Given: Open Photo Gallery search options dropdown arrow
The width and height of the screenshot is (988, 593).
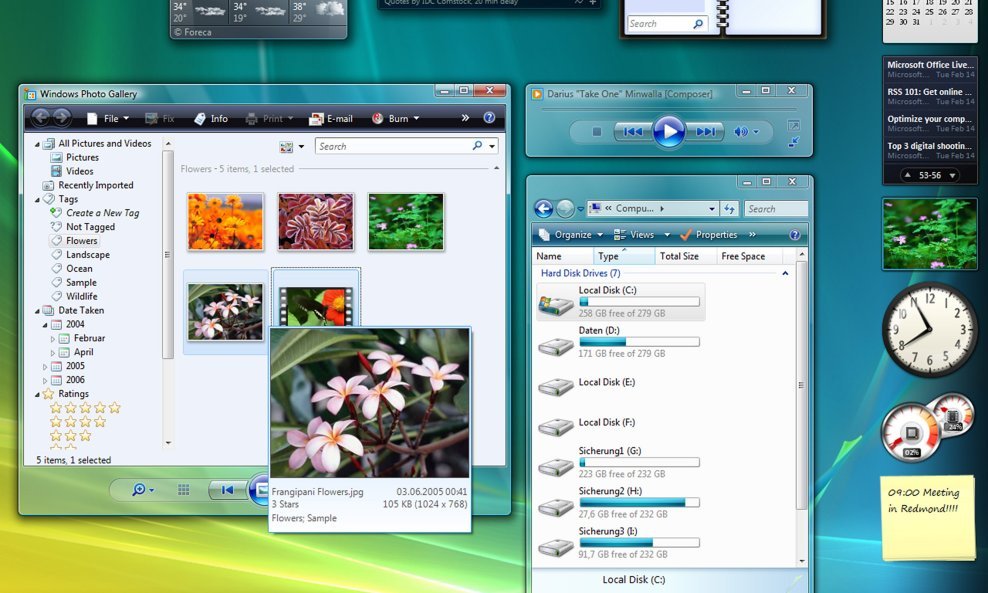Looking at the screenshot, I should (x=492, y=146).
